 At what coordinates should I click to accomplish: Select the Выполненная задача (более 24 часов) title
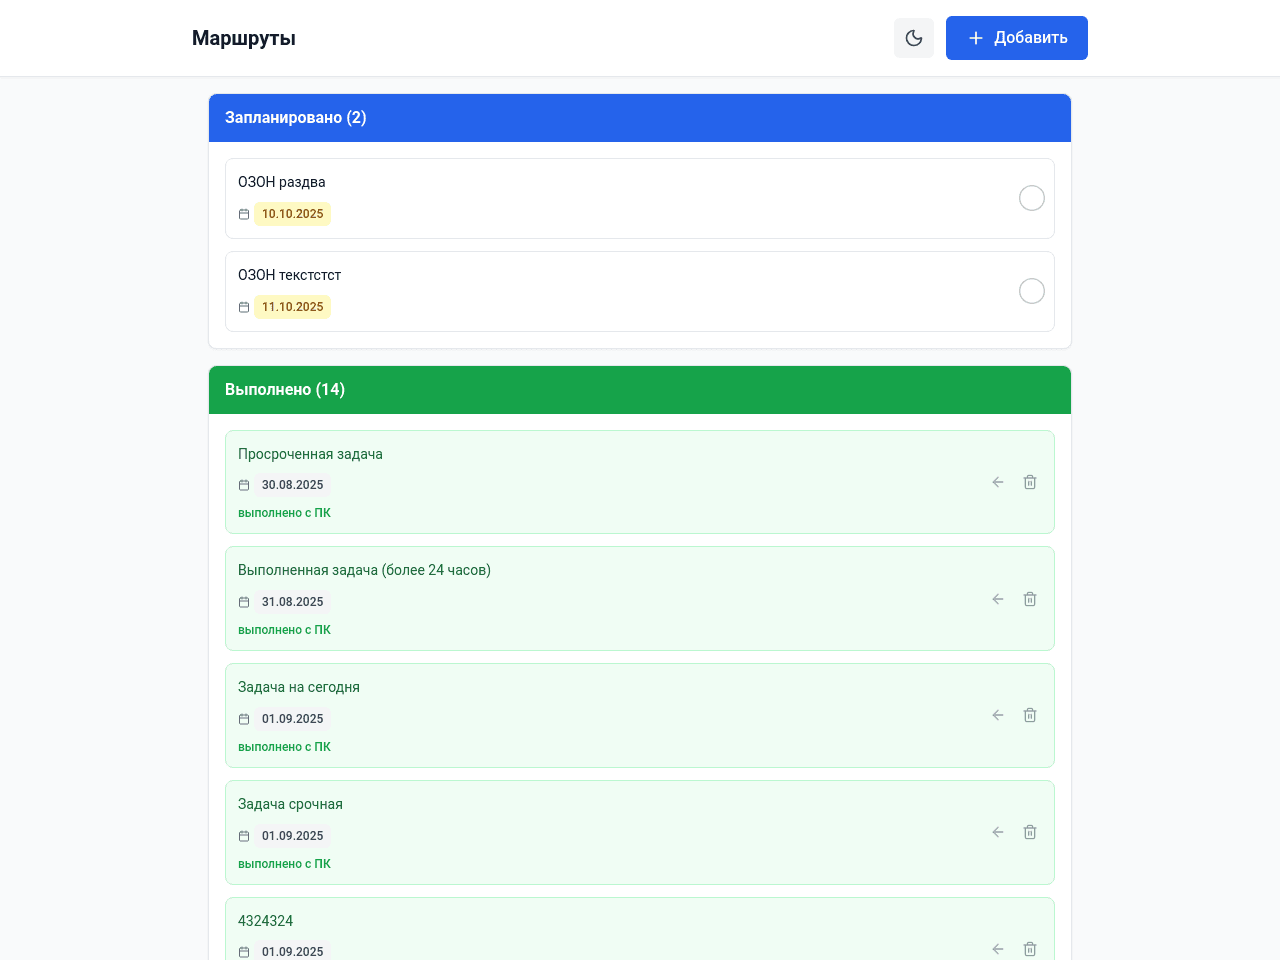[x=364, y=570]
